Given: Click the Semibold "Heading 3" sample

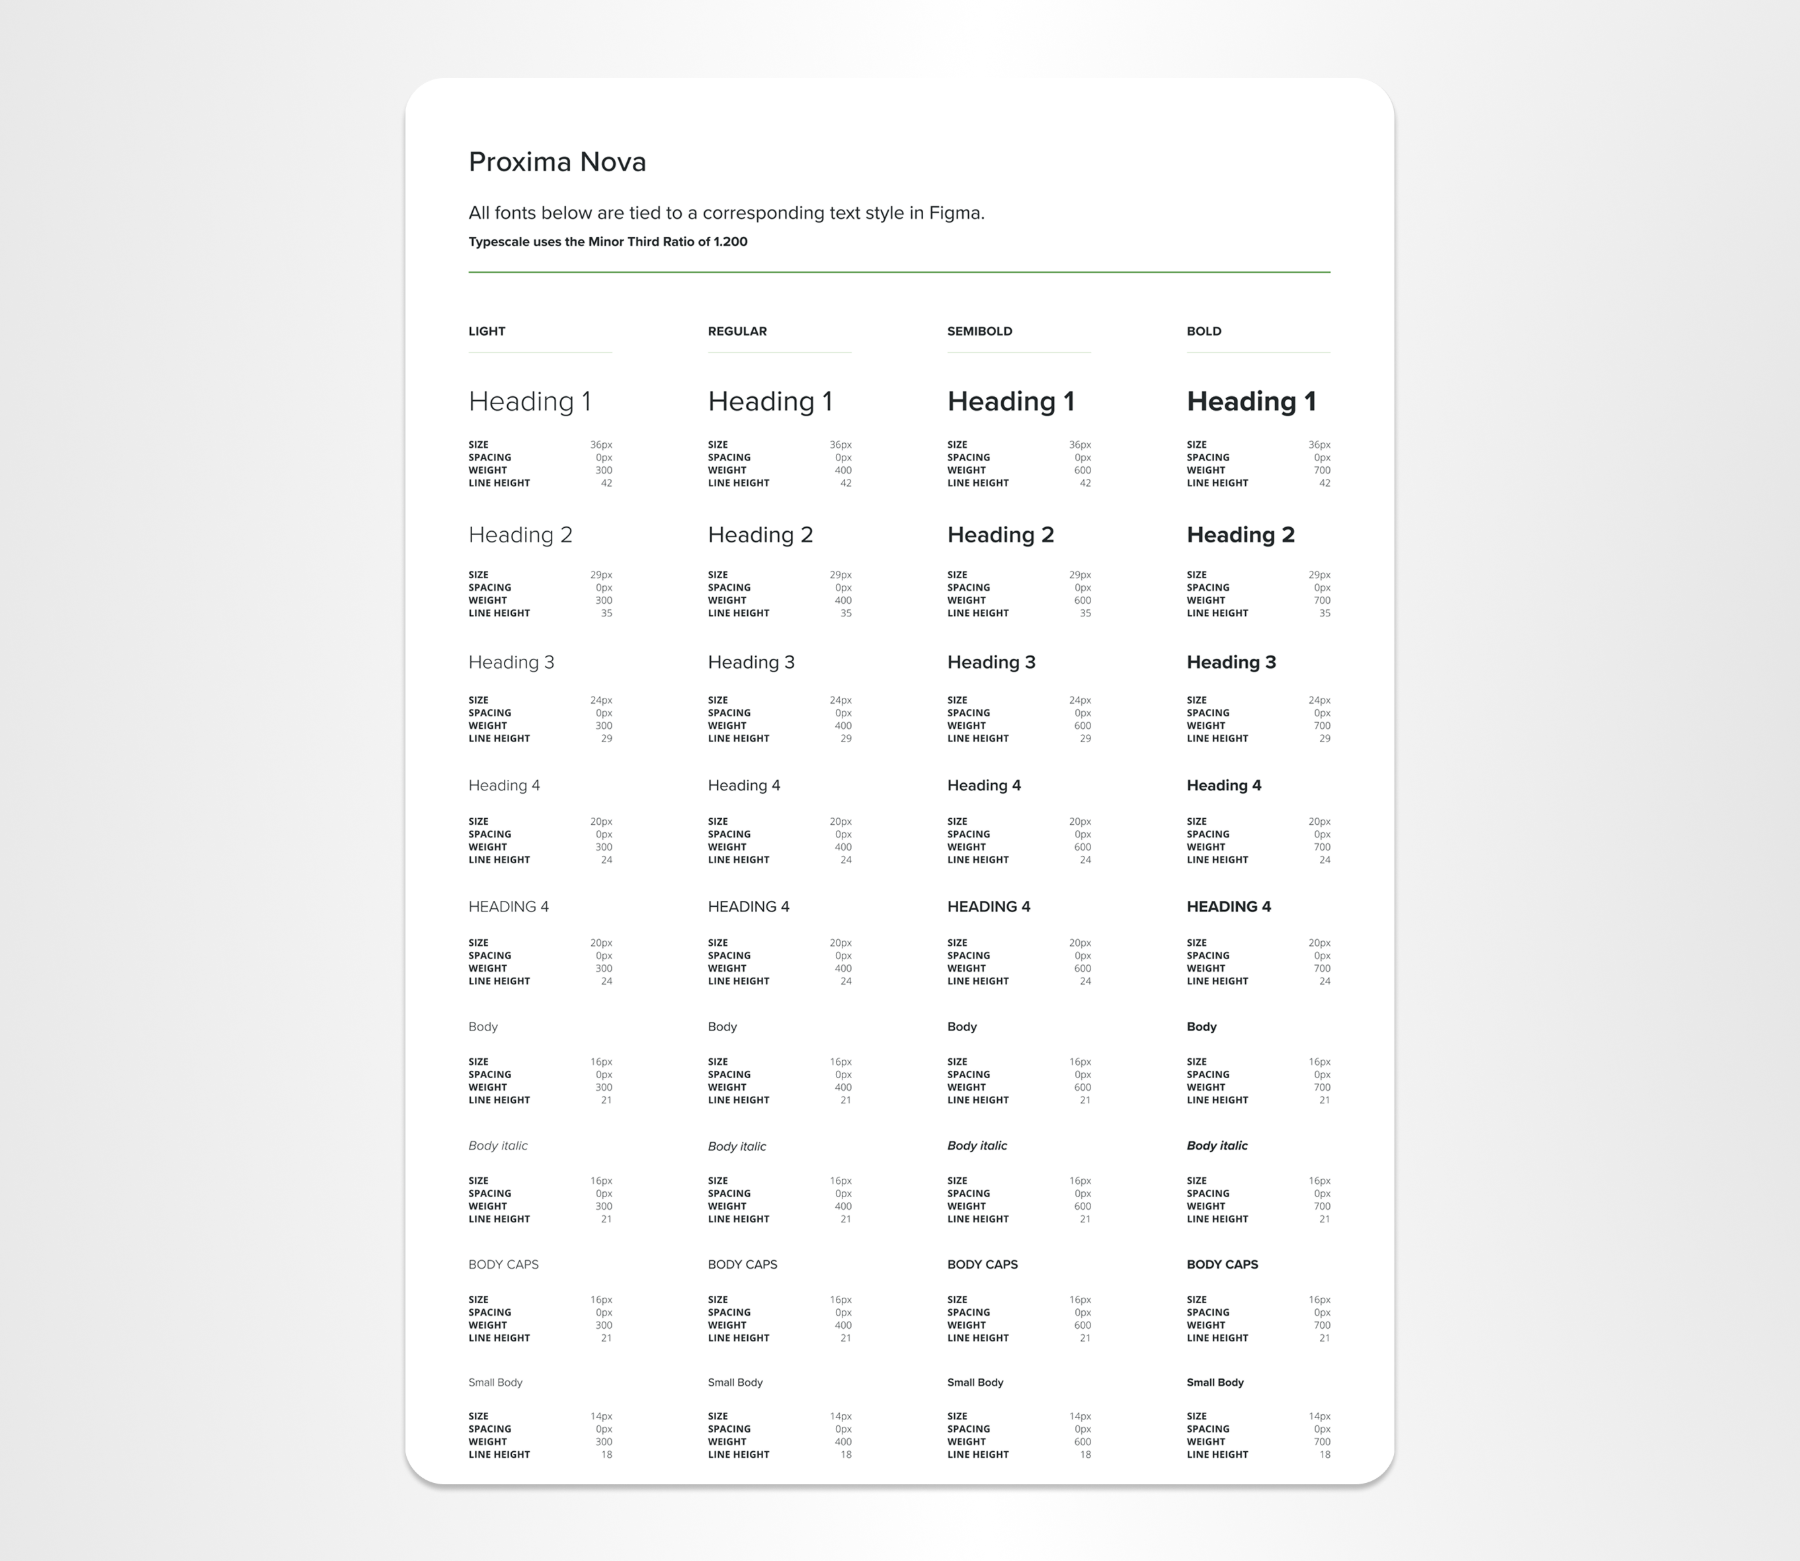Looking at the screenshot, I should (x=992, y=662).
